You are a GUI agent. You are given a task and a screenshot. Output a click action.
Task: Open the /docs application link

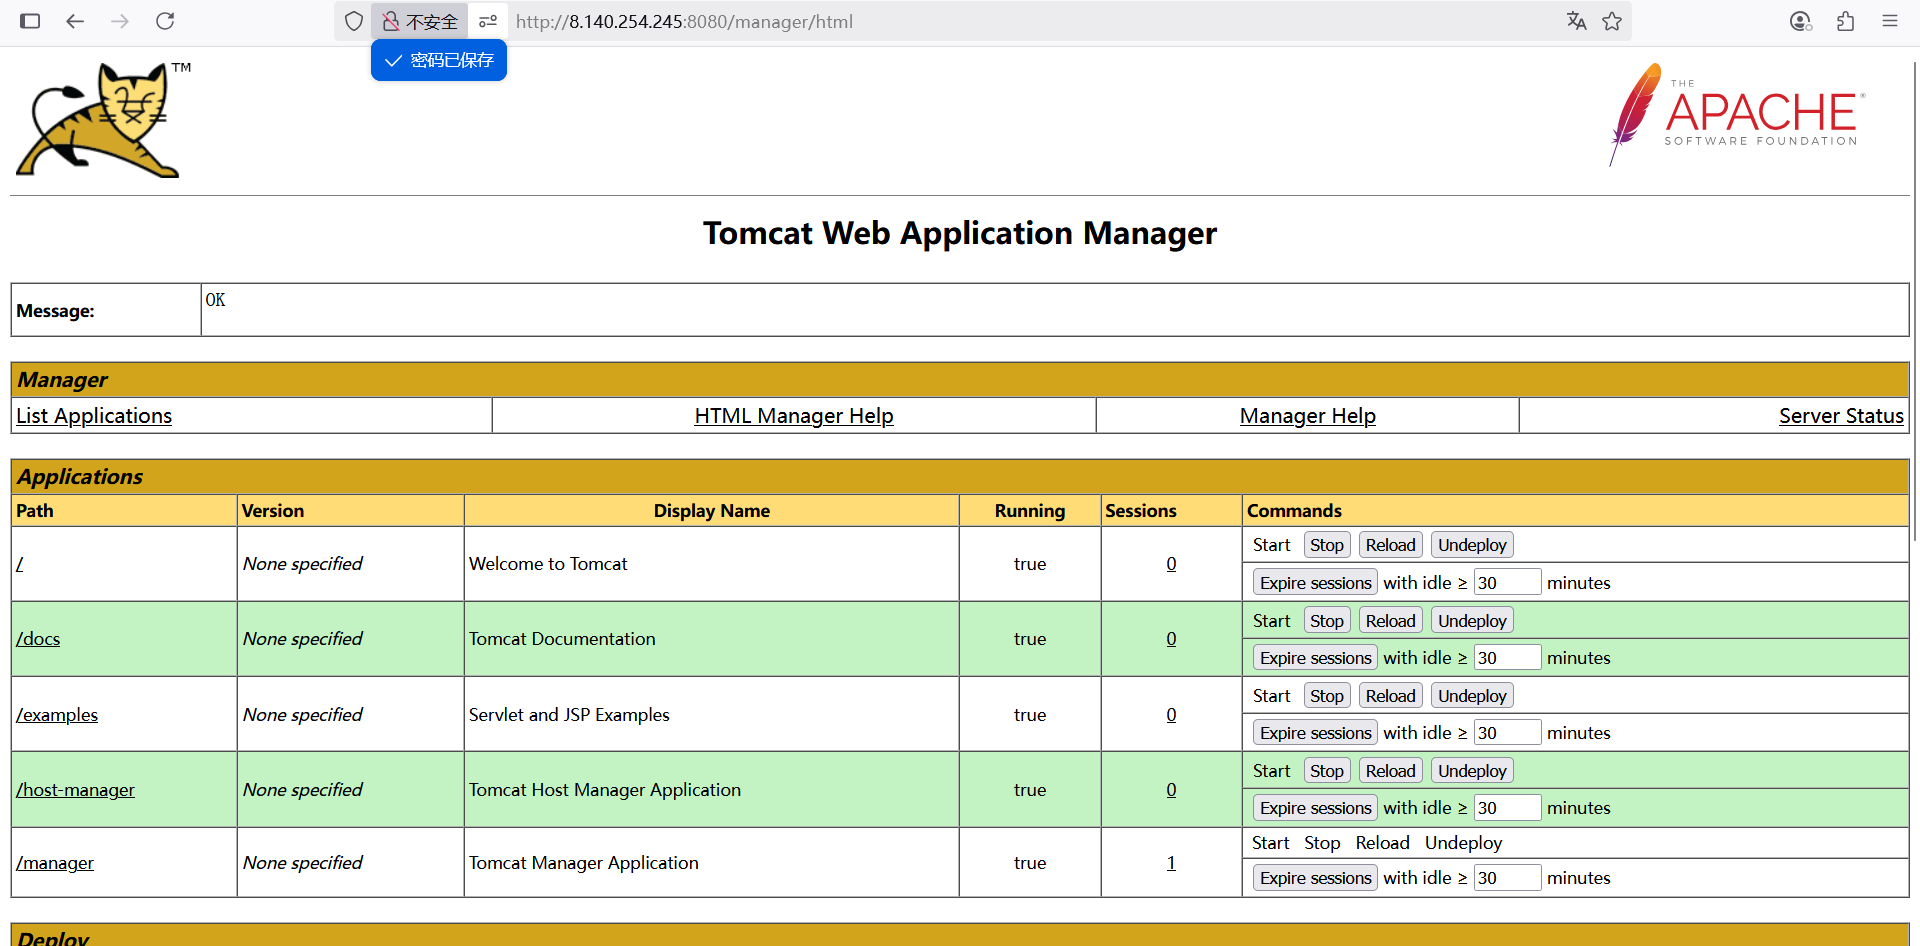[38, 639]
